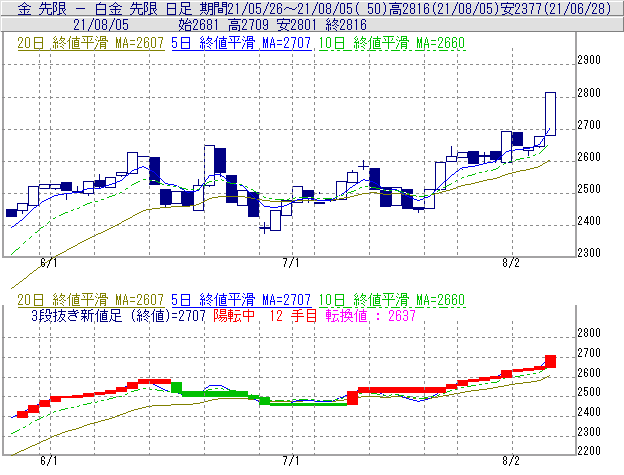Click the 2200 axis label in lower chart

[x=589, y=451]
